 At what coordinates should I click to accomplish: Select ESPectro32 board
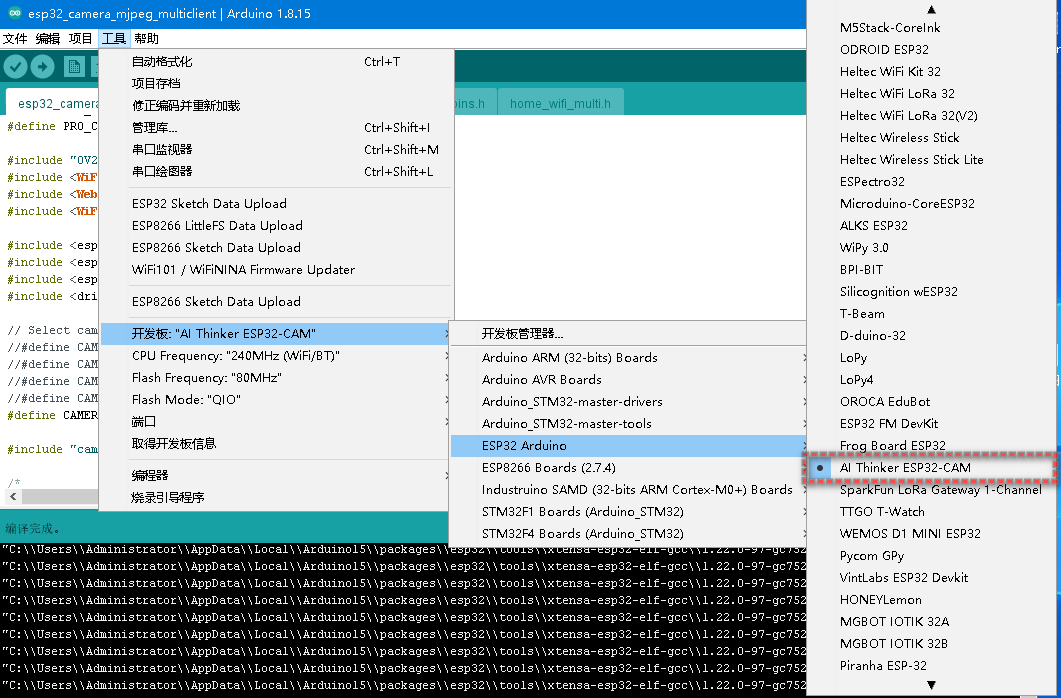(930, 181)
